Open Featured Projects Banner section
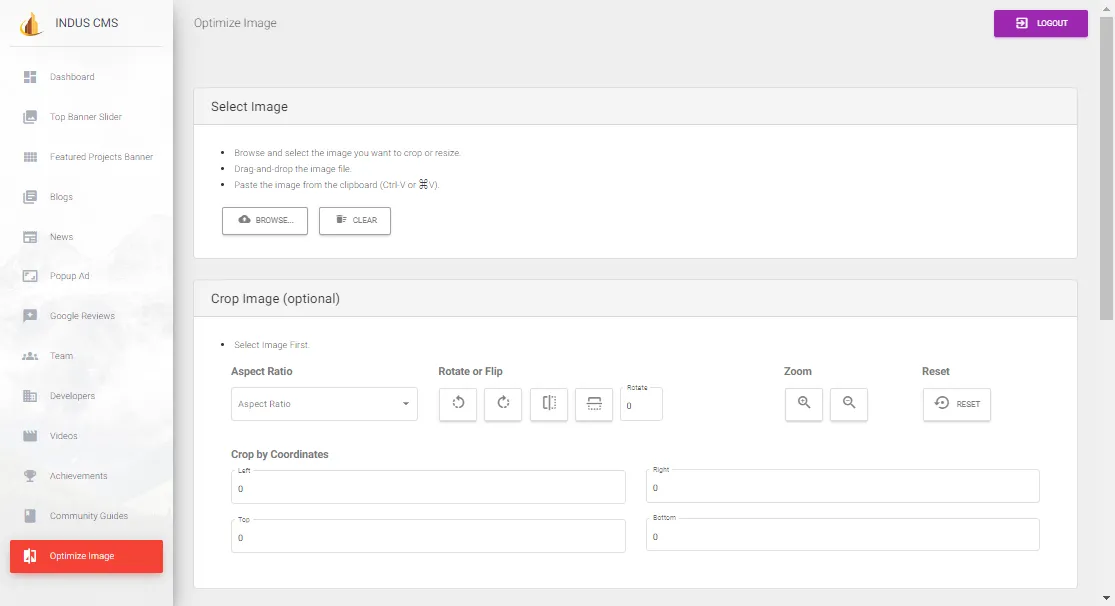 [101, 156]
